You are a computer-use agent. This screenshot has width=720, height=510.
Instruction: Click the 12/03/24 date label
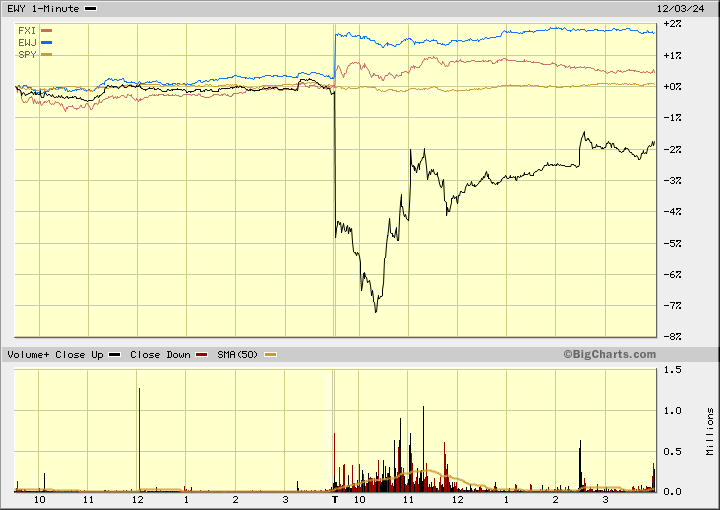(x=681, y=9)
